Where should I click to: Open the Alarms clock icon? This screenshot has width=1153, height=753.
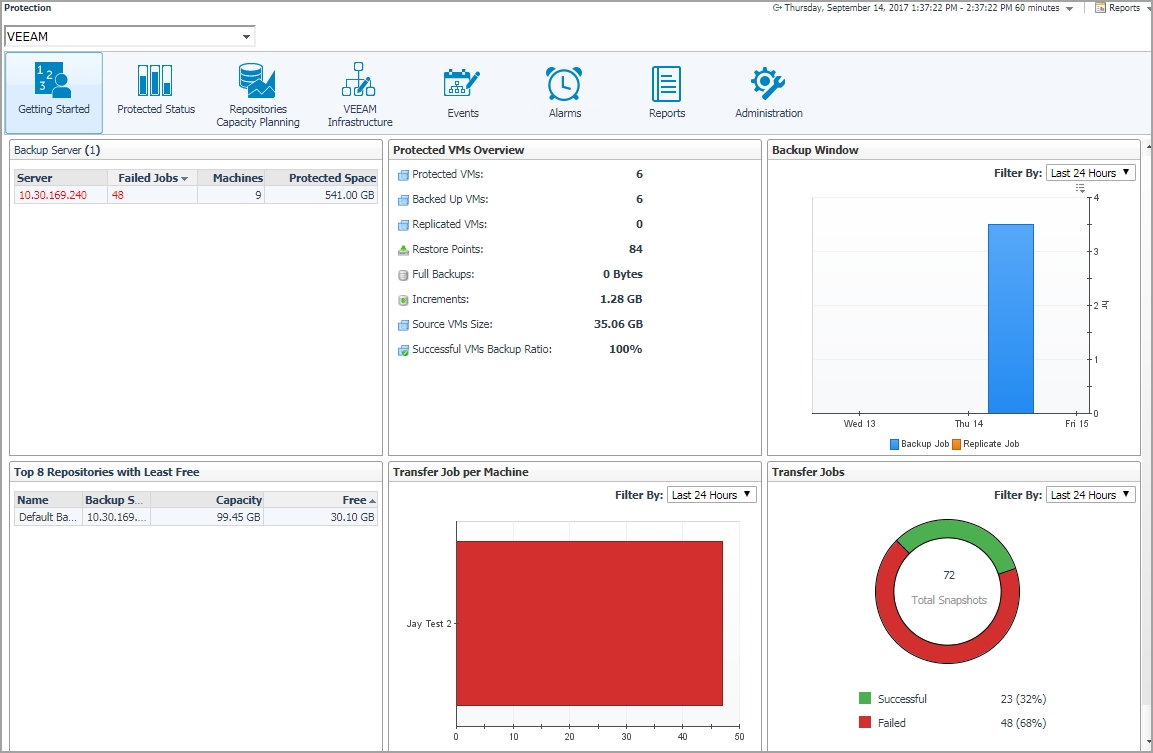(565, 83)
